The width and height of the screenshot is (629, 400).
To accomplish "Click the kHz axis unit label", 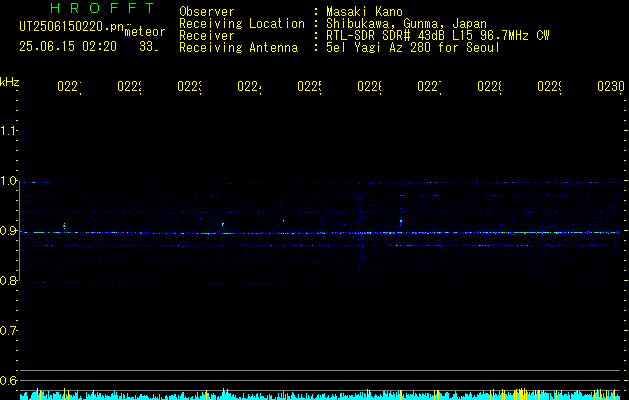I will [x=10, y=82].
